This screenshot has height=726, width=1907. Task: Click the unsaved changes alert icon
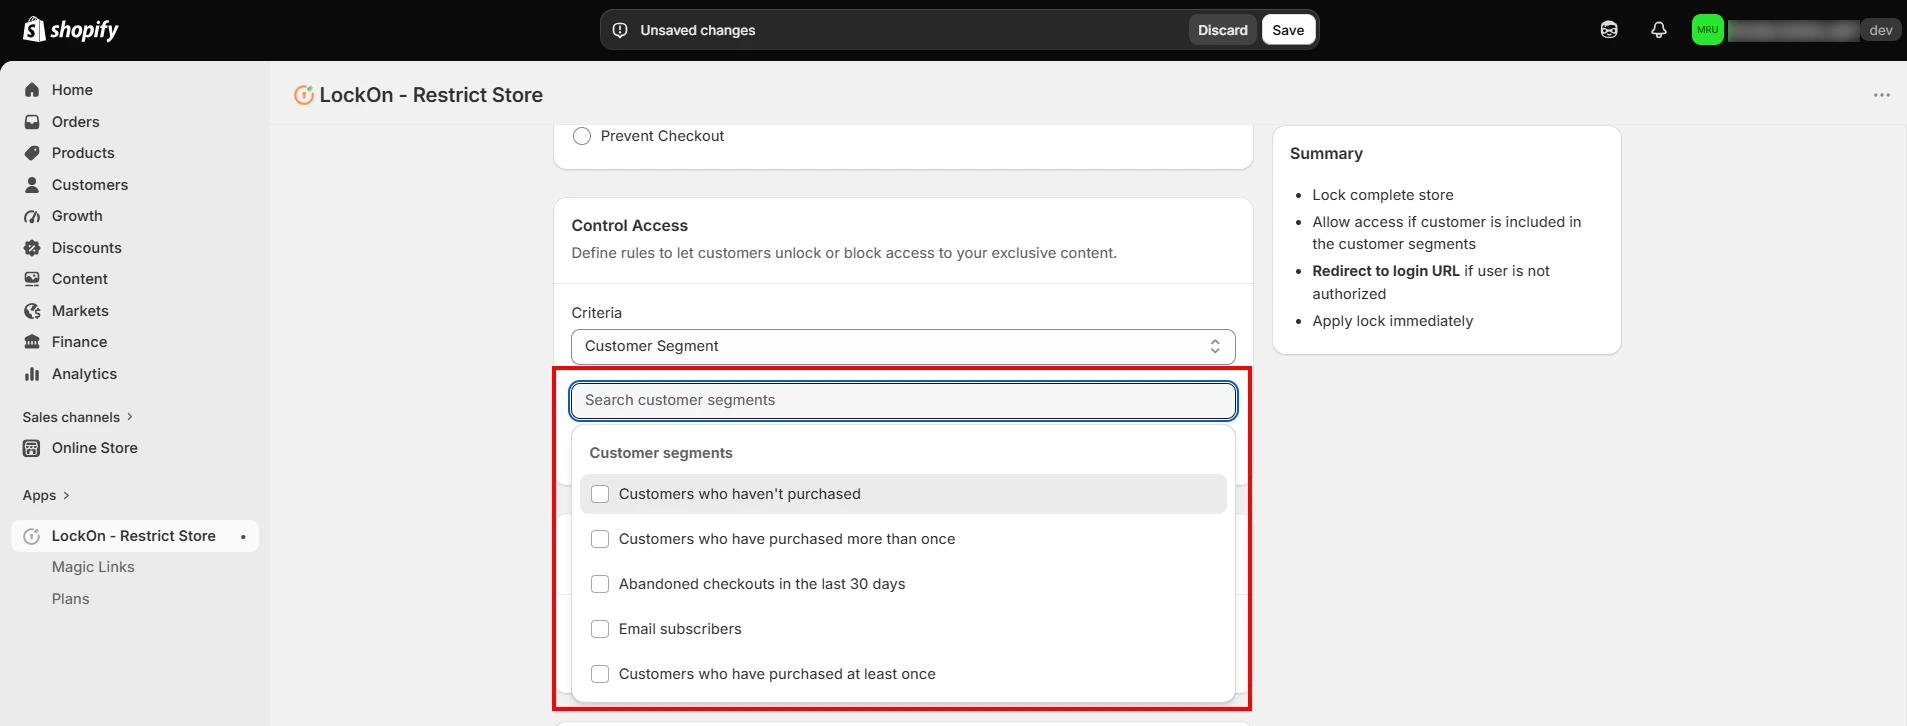click(x=620, y=30)
